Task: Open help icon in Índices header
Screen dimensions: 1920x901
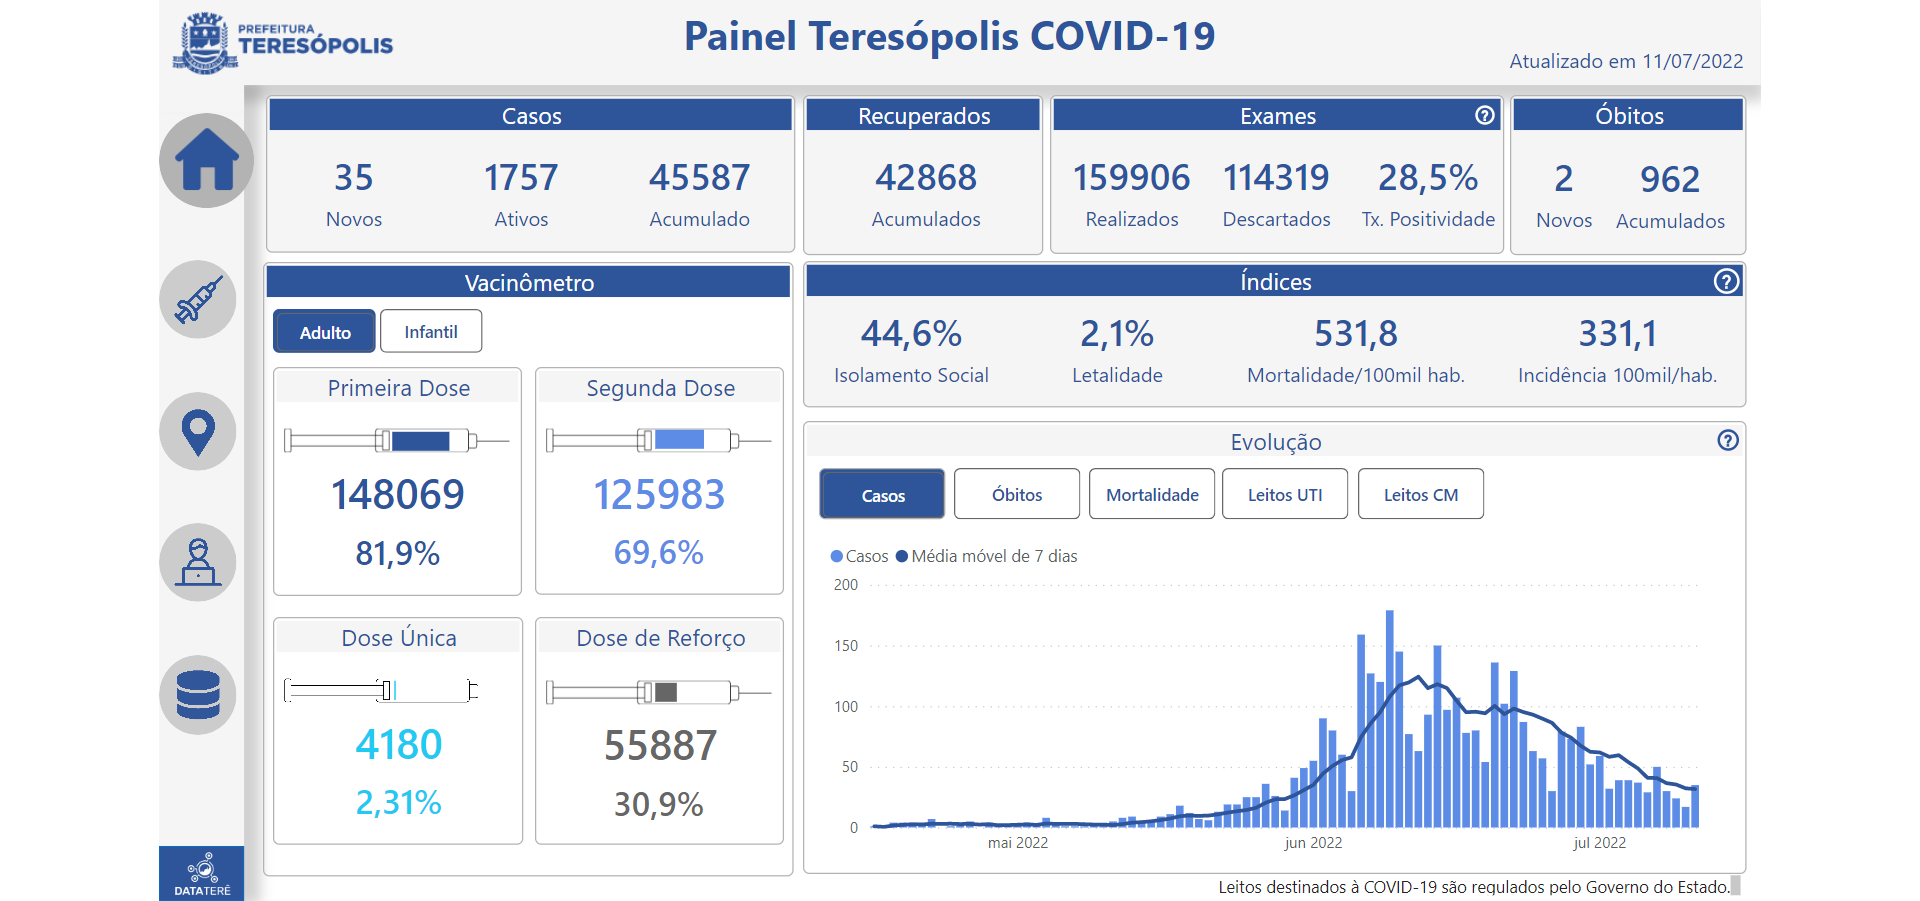Action: [1726, 282]
